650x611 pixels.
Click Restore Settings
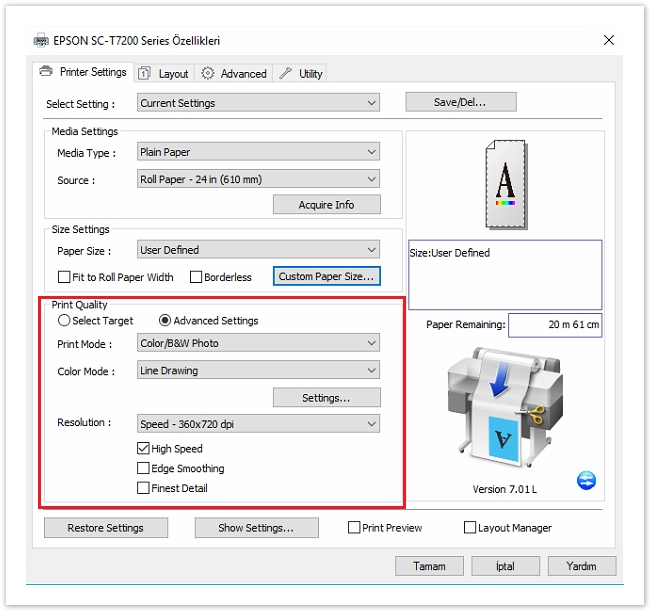coord(106,528)
